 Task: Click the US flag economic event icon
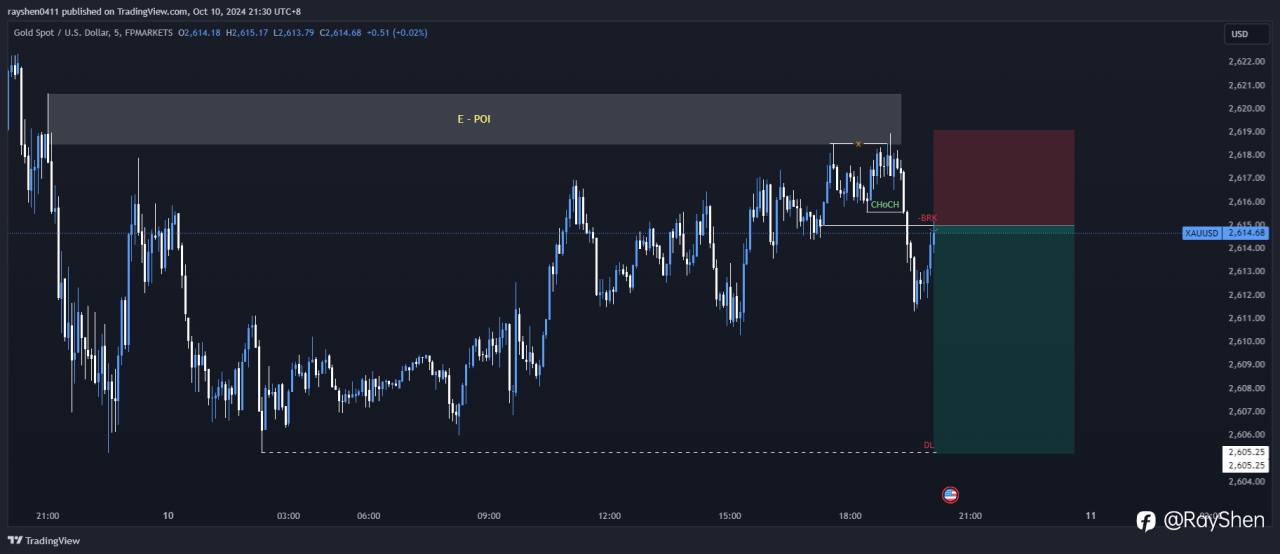pyautogui.click(x=950, y=494)
